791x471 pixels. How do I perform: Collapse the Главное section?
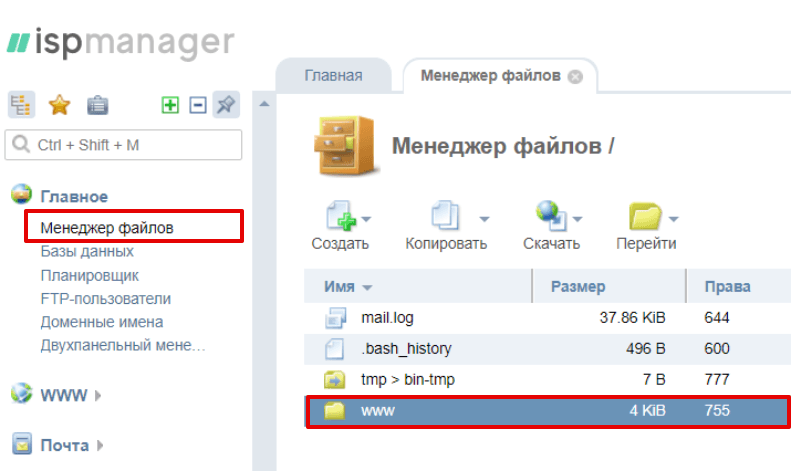click(x=74, y=196)
